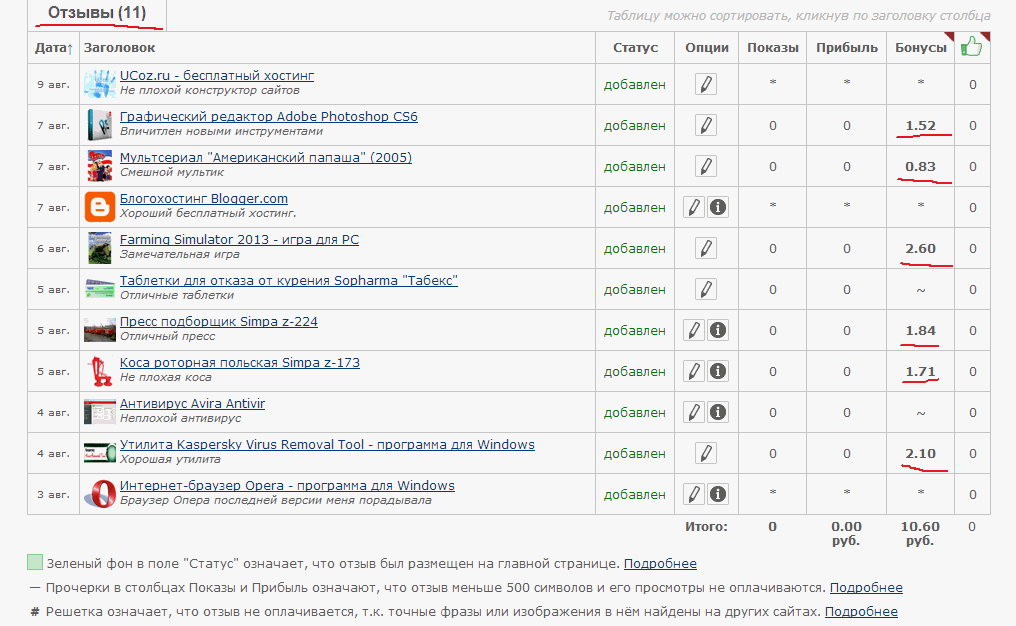Click bonus value 1.52 for Photoshop

pos(920,126)
